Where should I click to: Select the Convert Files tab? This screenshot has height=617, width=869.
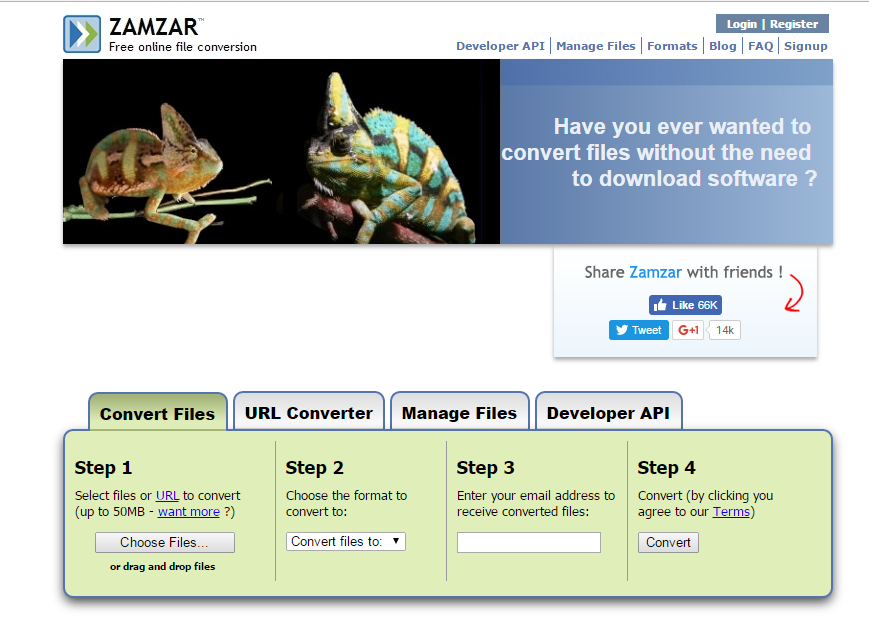point(158,412)
